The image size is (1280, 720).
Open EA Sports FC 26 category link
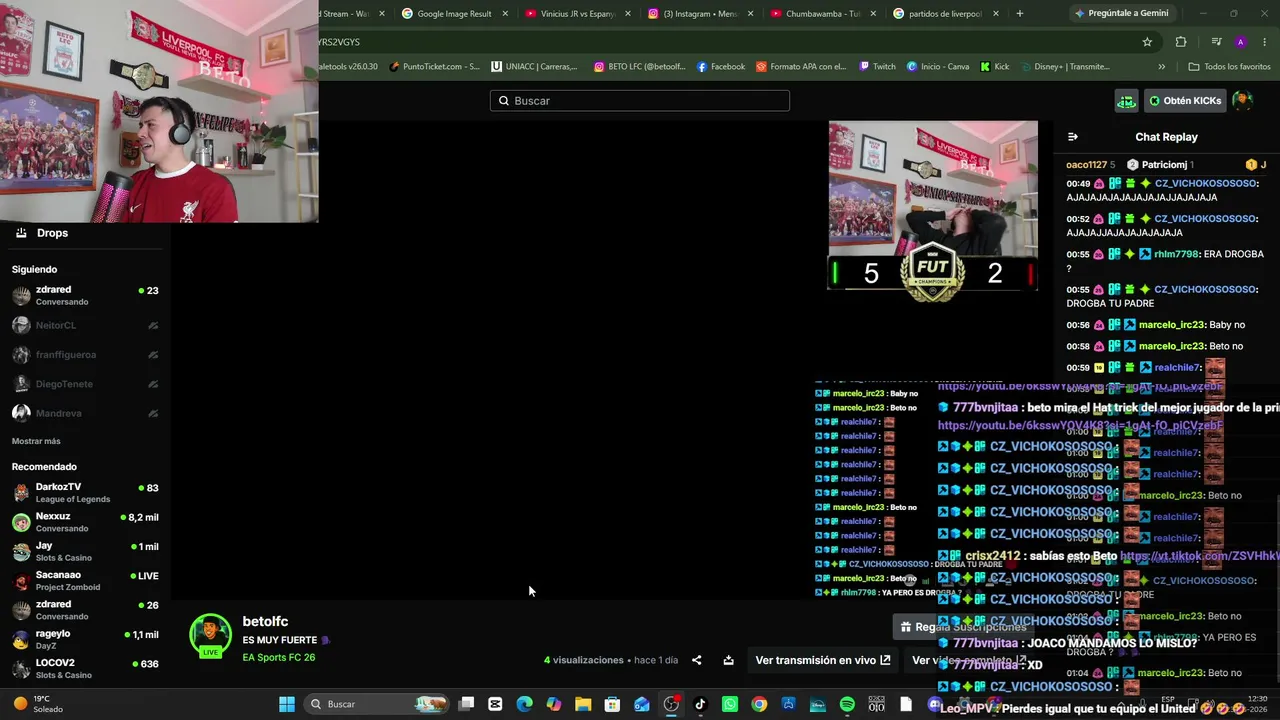click(x=278, y=657)
